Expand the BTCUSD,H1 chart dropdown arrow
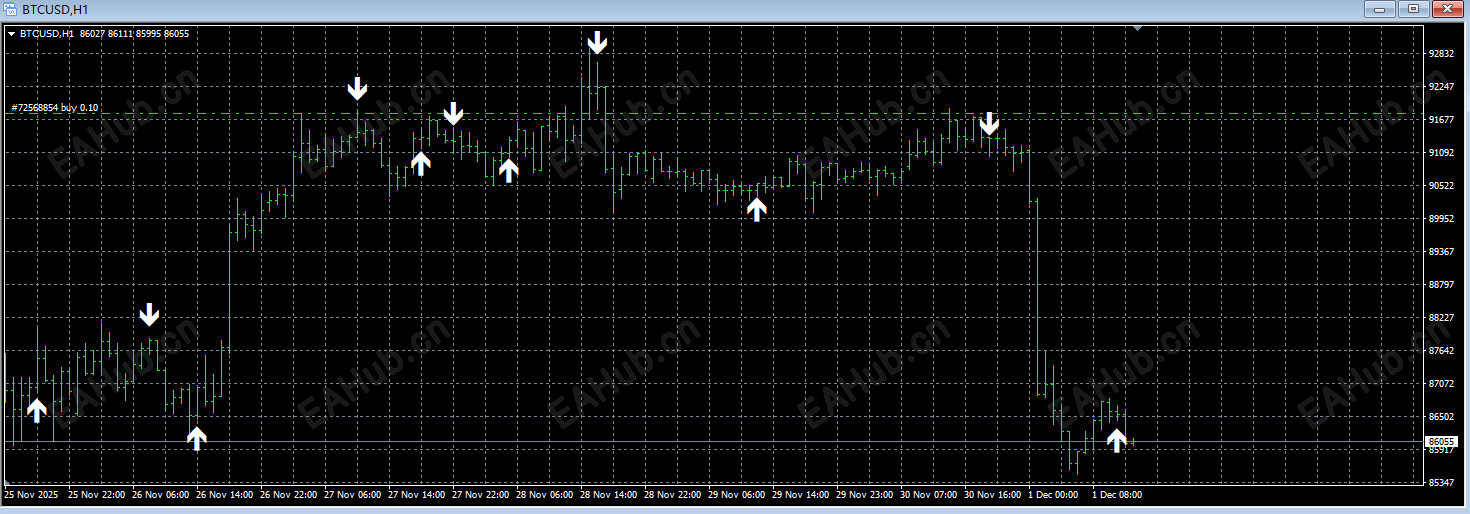The image size is (1470, 514). tap(12, 34)
